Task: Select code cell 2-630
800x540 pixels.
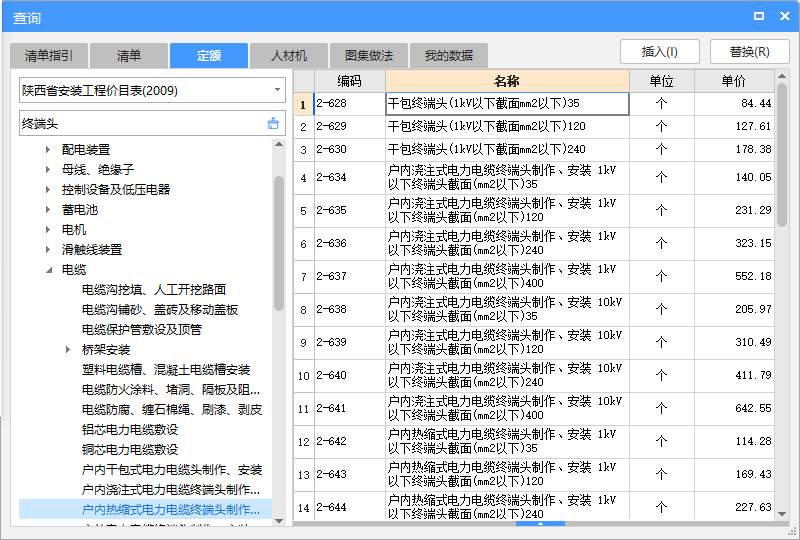Action: (349, 150)
